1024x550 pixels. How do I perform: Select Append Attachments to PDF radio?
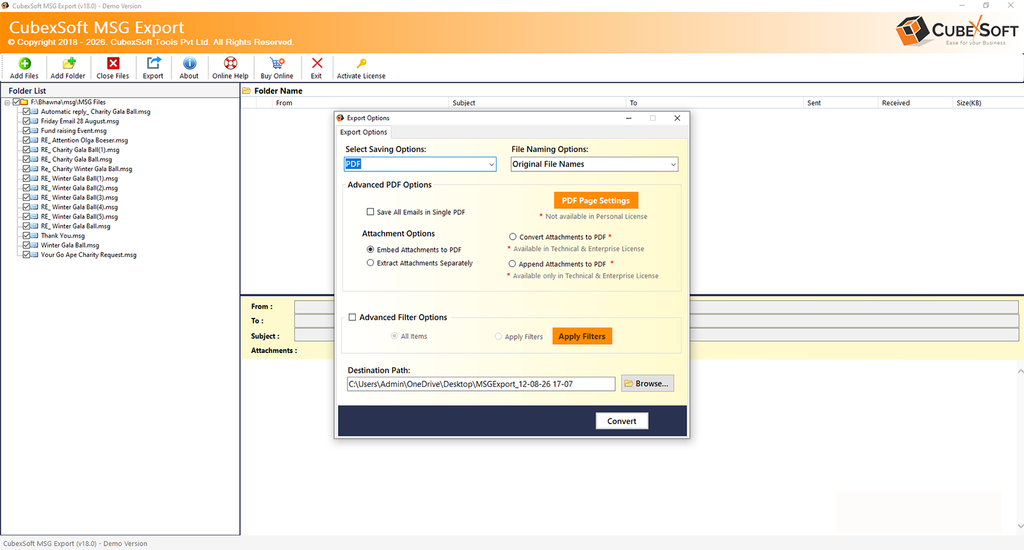point(513,264)
